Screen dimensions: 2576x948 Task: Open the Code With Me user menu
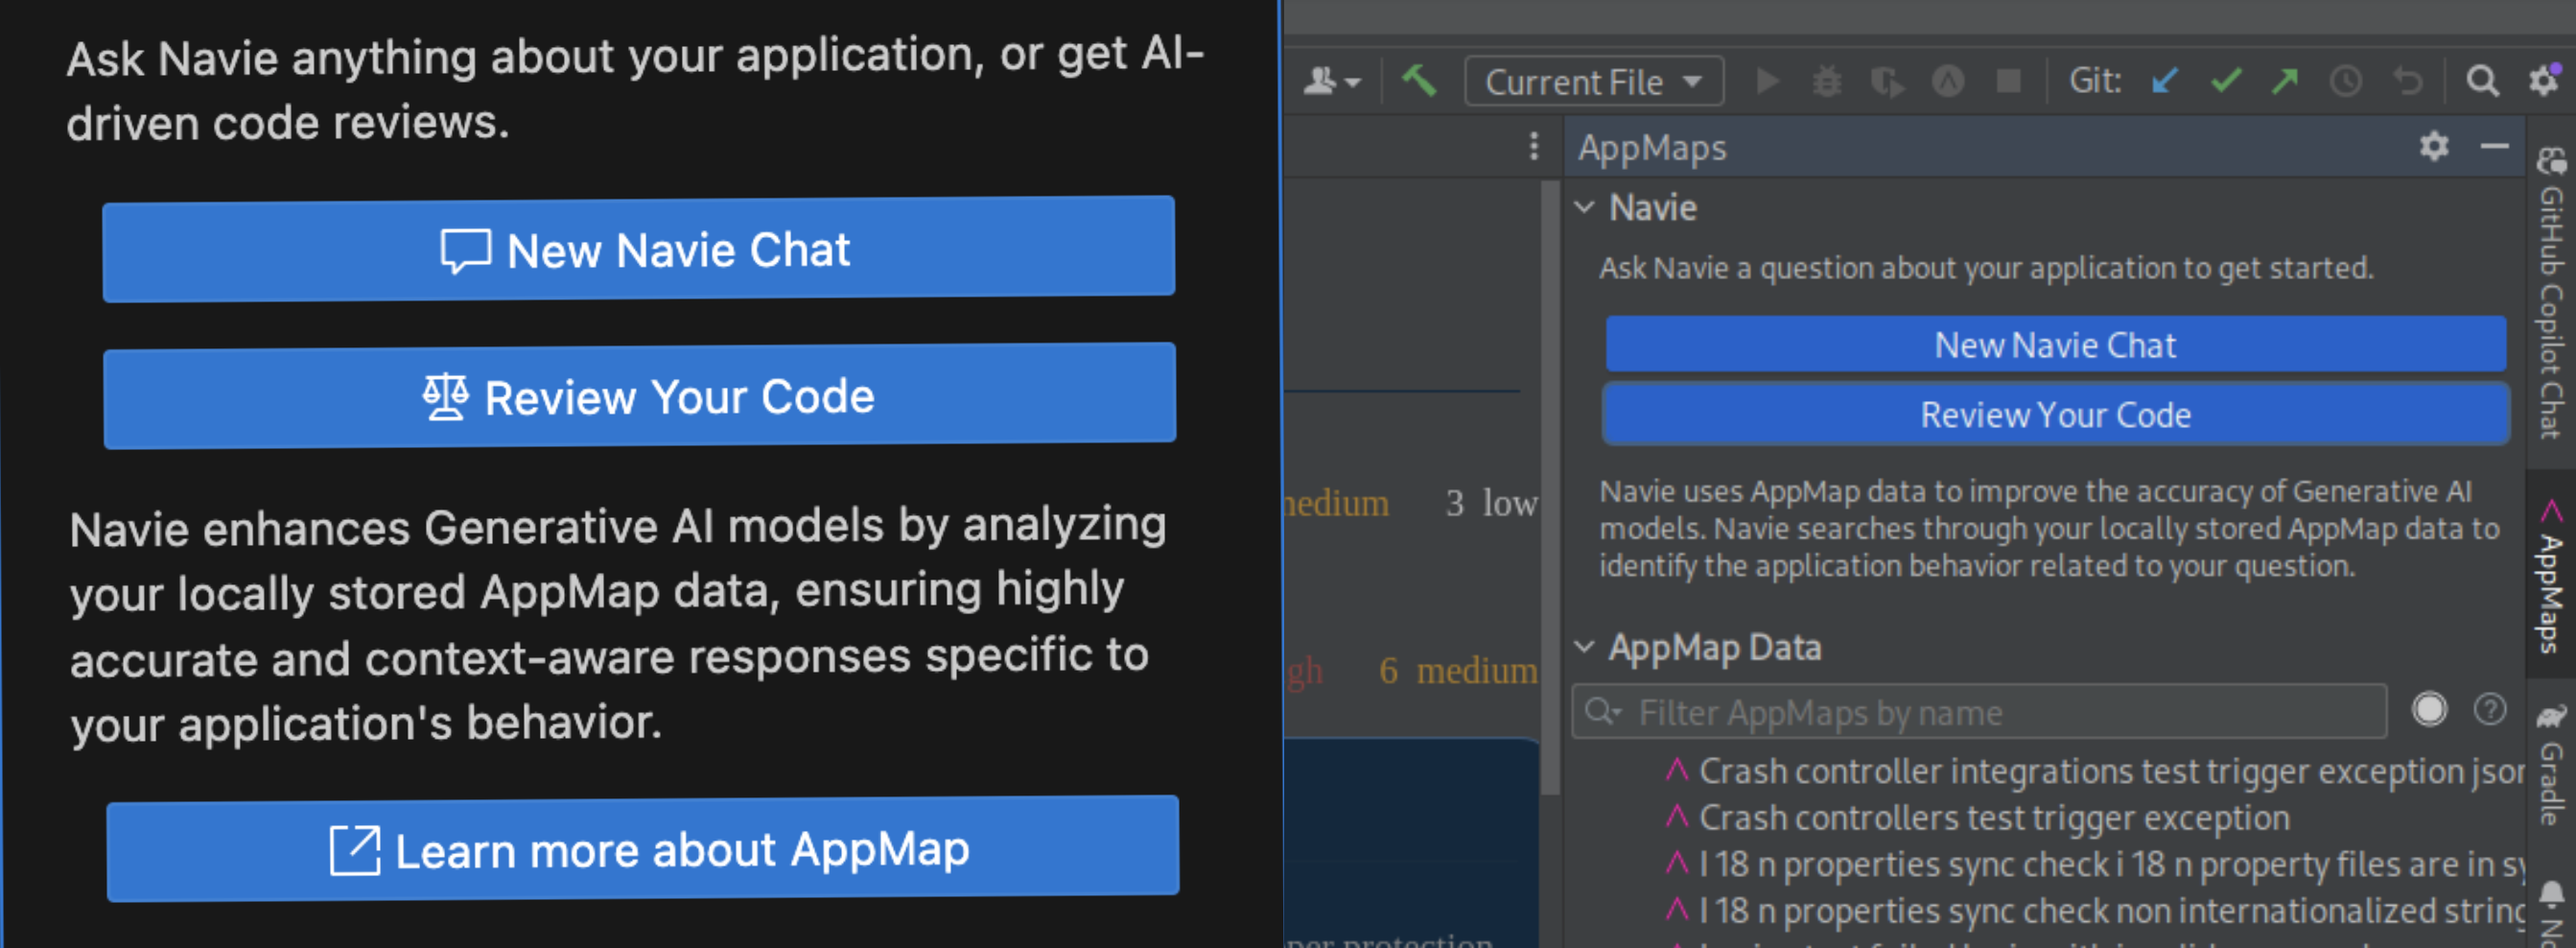(1332, 81)
